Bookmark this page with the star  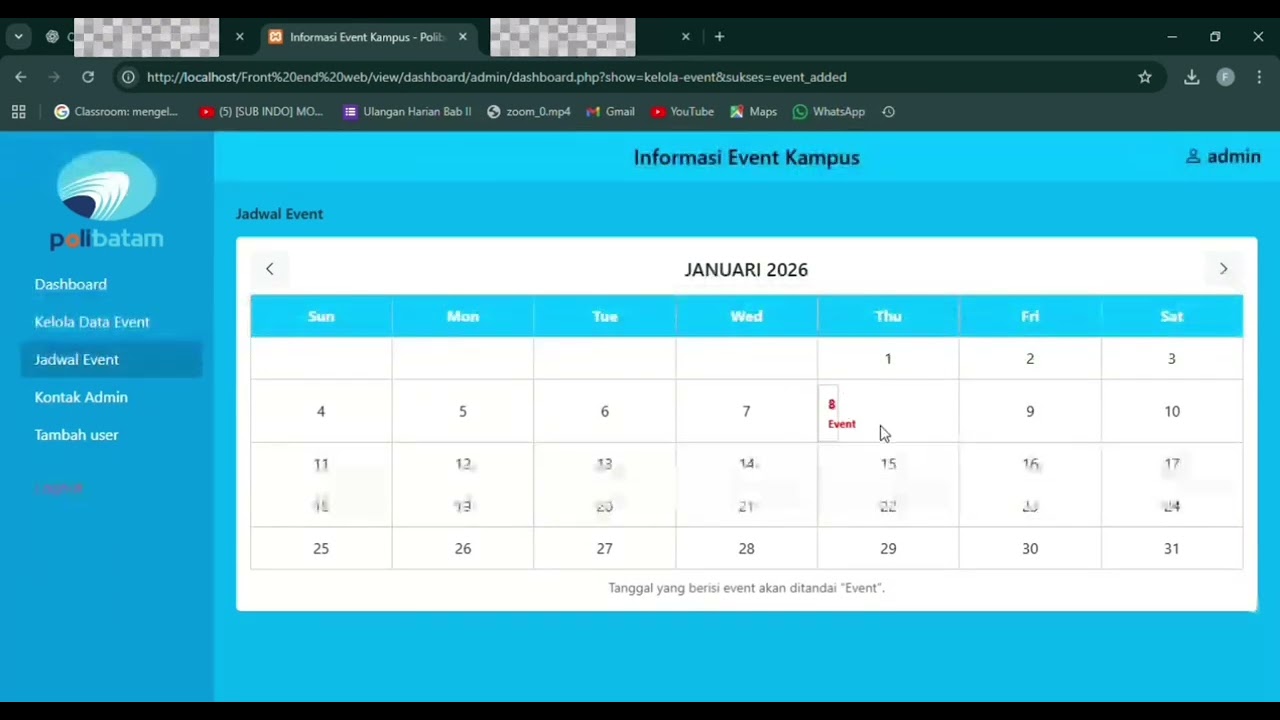tap(1145, 77)
